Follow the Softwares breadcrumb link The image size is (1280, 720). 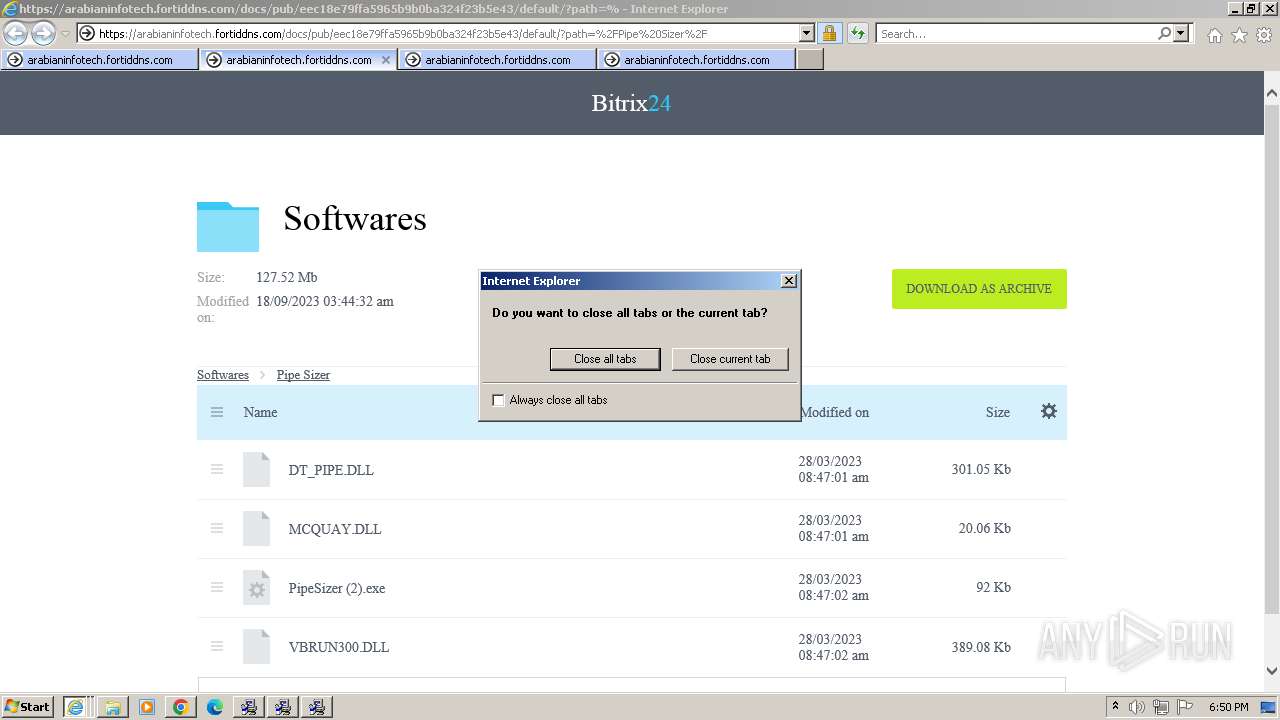point(223,375)
